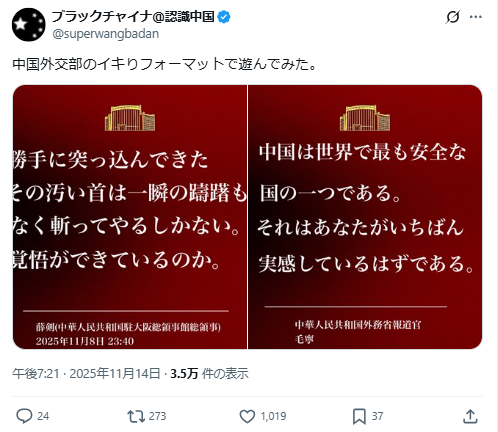Click the repost count 273
498x432 pixels.
click(157, 416)
